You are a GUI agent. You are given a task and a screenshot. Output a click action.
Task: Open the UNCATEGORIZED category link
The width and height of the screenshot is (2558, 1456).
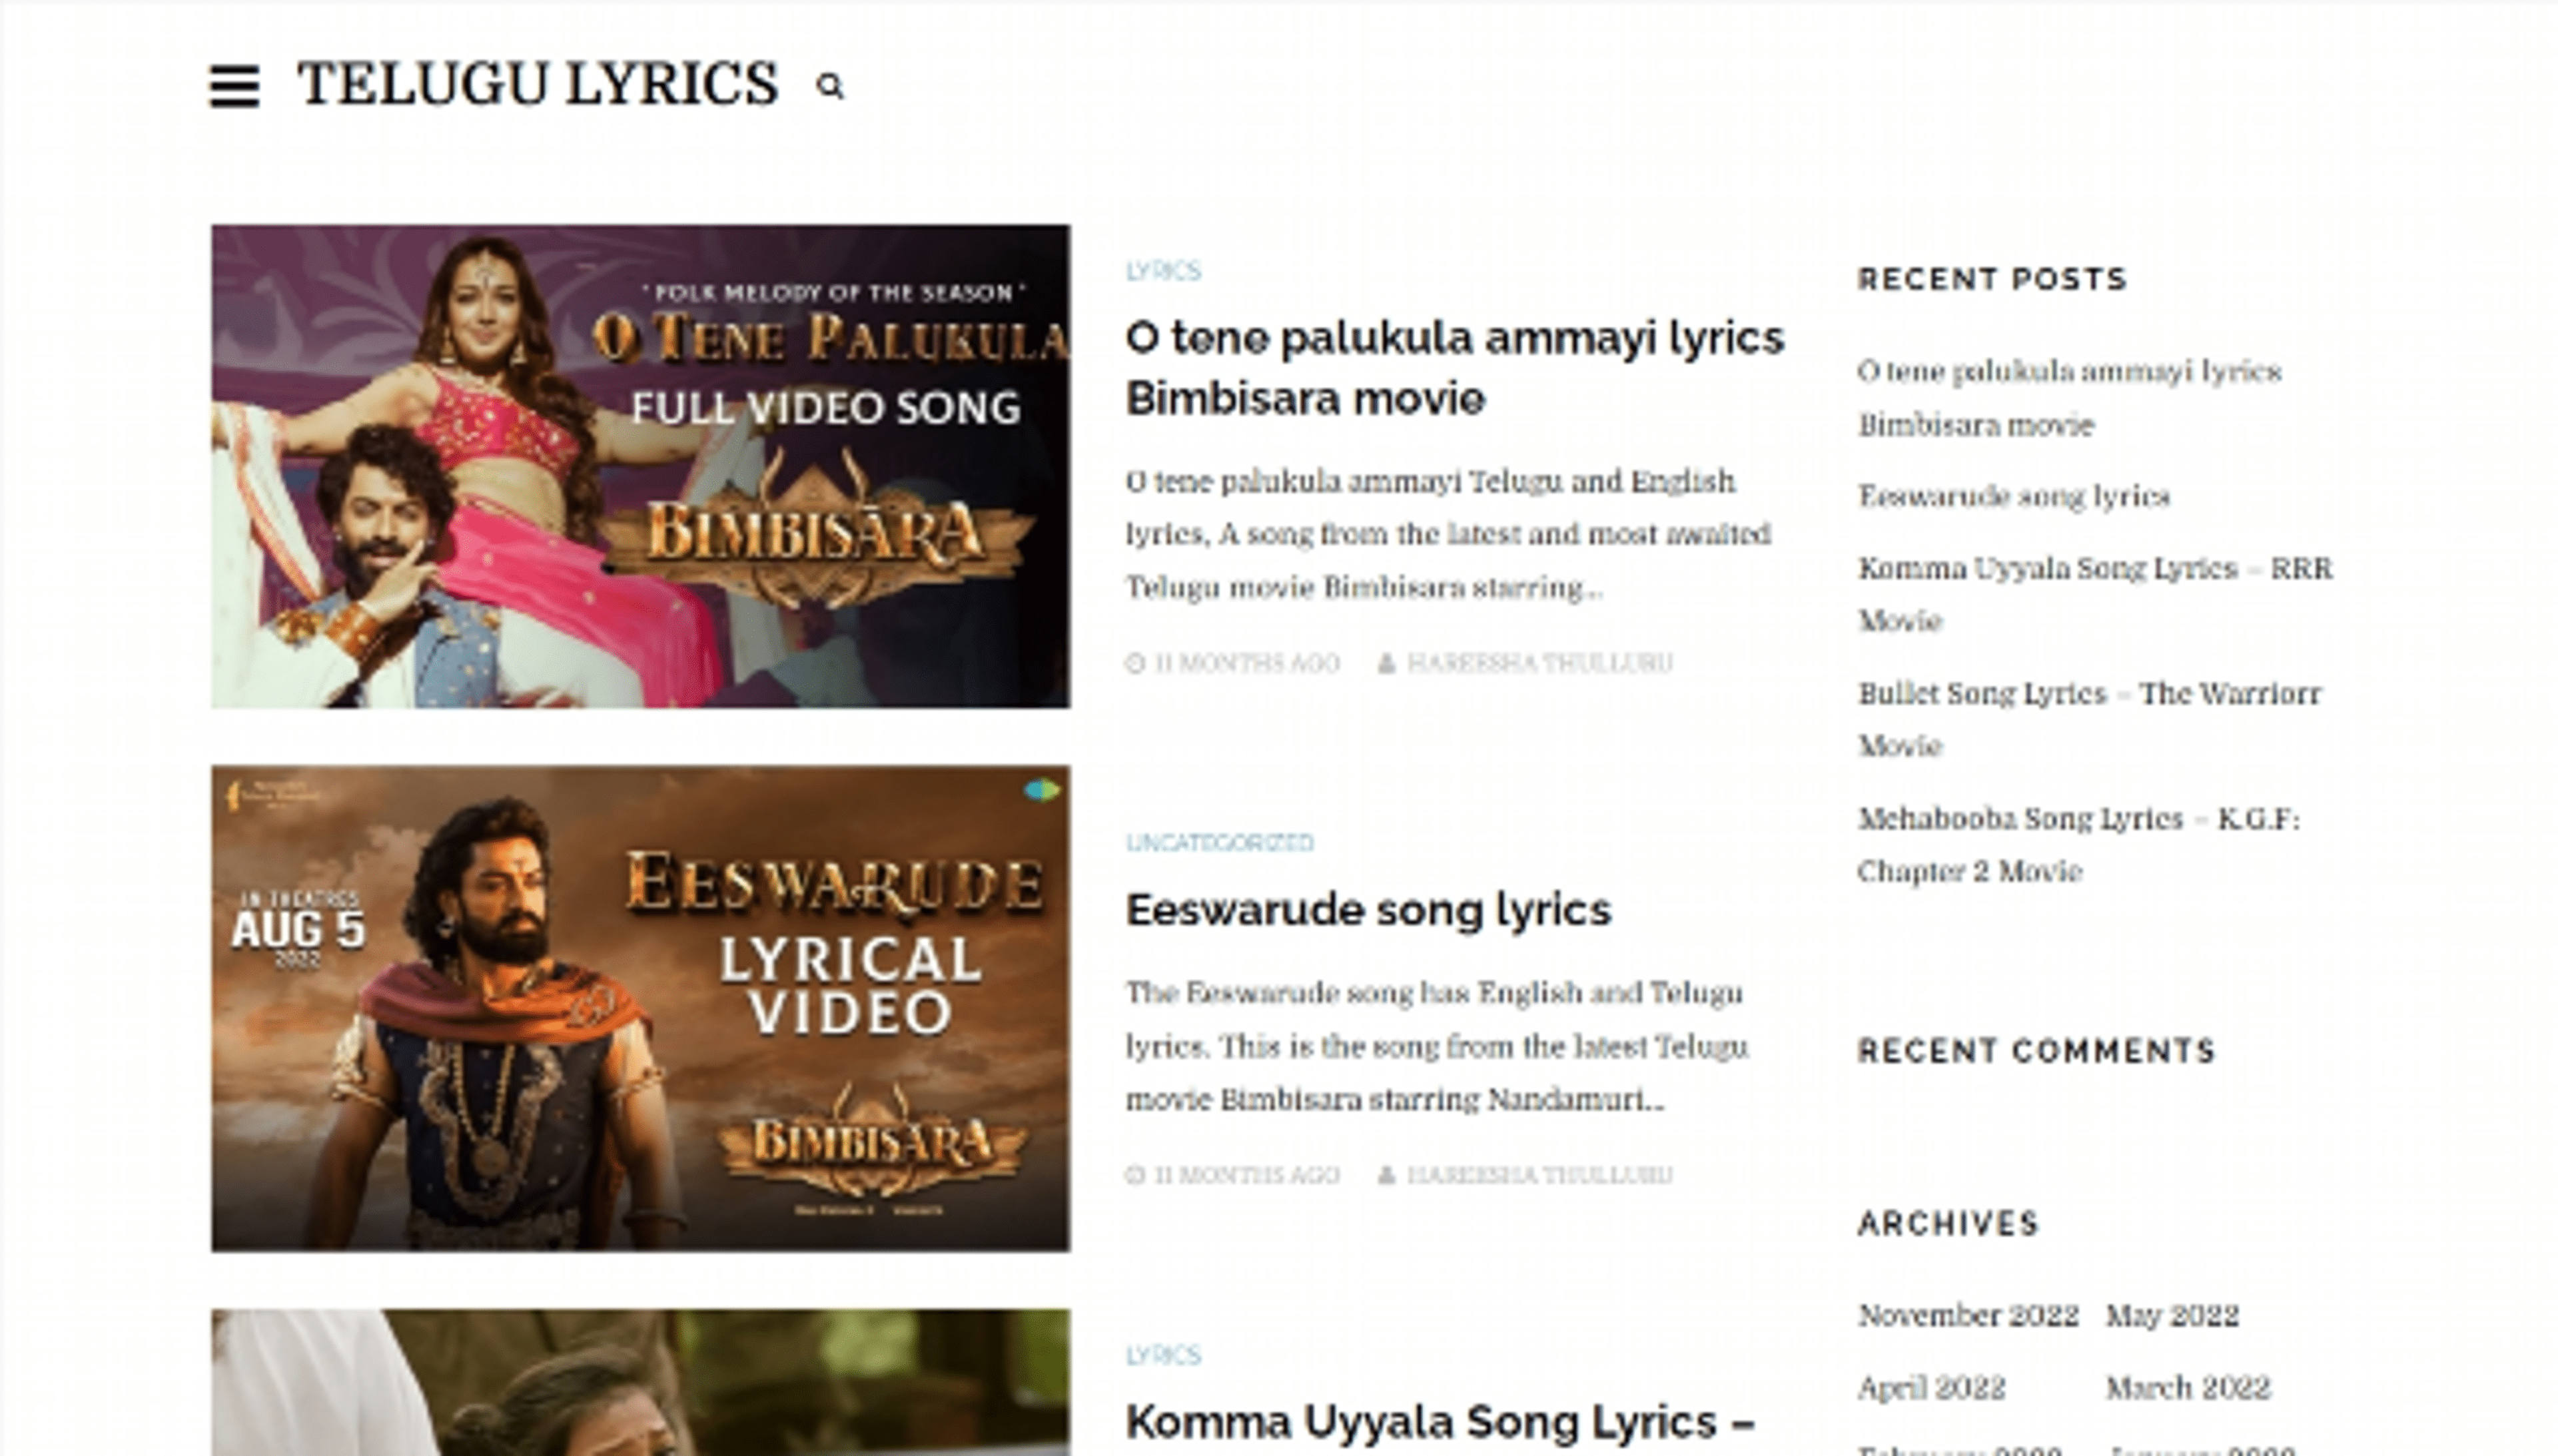coord(1221,842)
